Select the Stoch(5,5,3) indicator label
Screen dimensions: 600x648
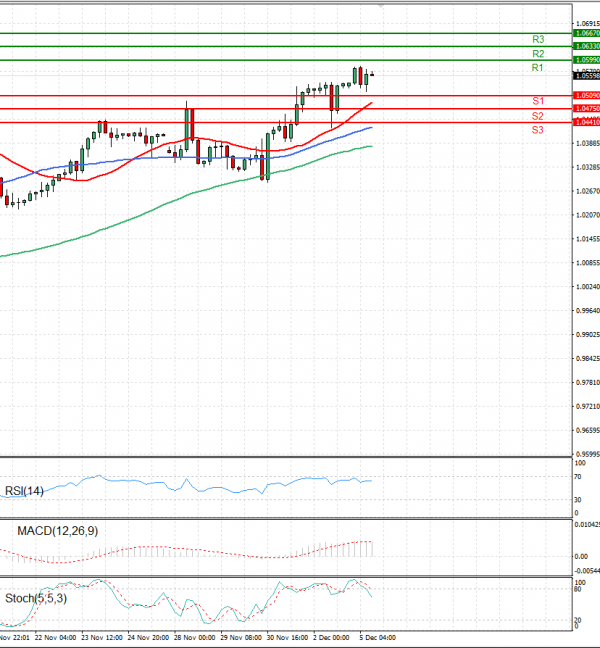[38, 598]
